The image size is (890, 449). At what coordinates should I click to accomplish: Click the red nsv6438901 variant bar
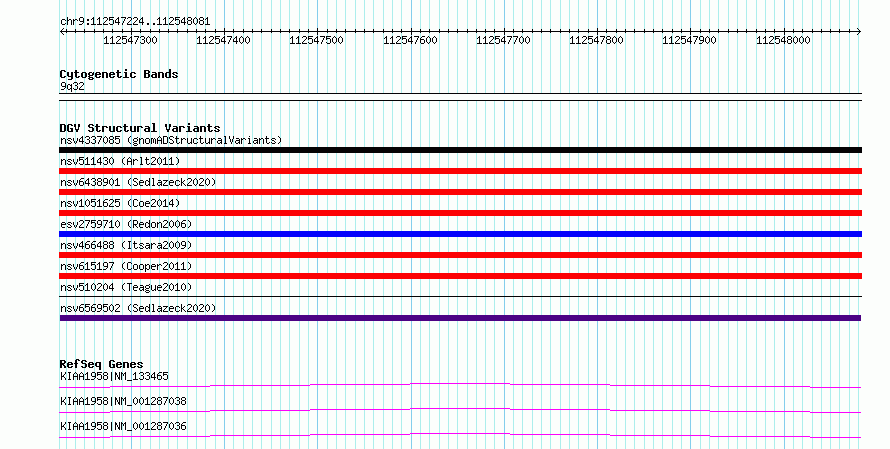point(460,192)
